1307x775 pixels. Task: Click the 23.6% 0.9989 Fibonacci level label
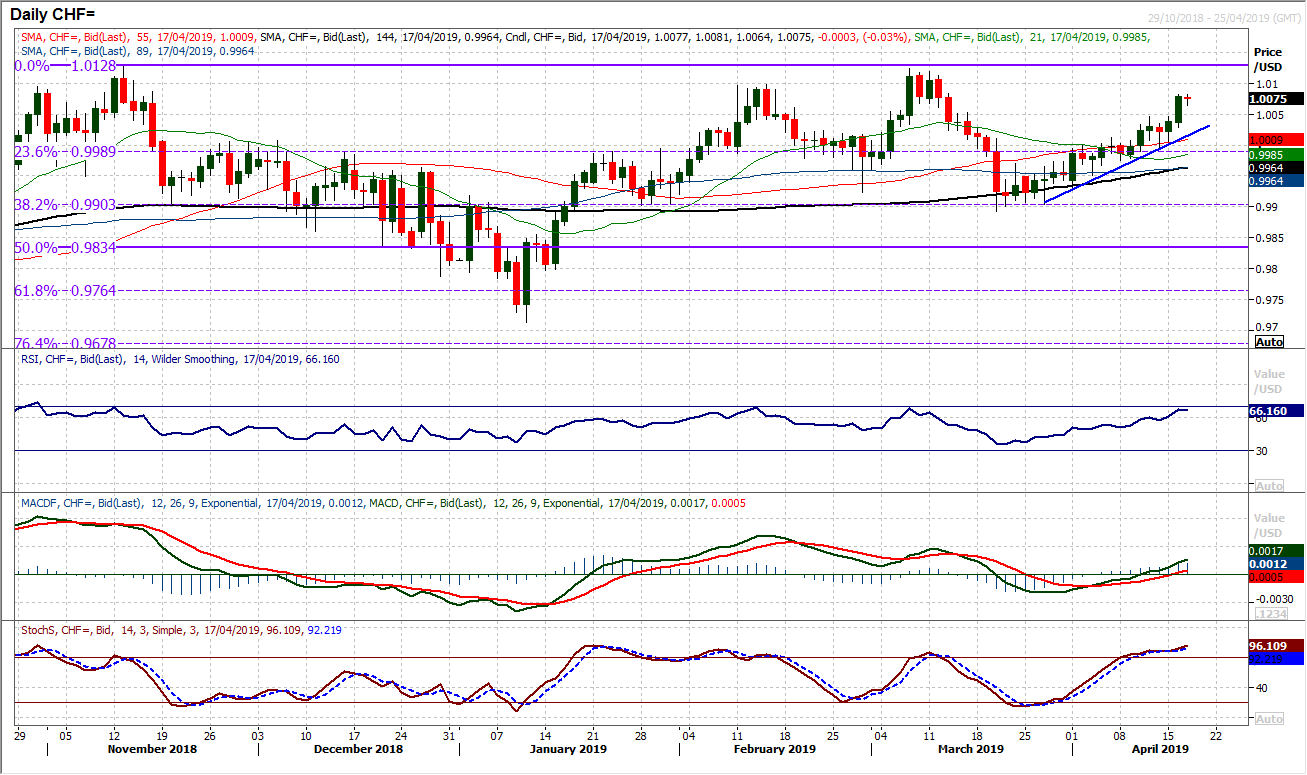pos(66,151)
